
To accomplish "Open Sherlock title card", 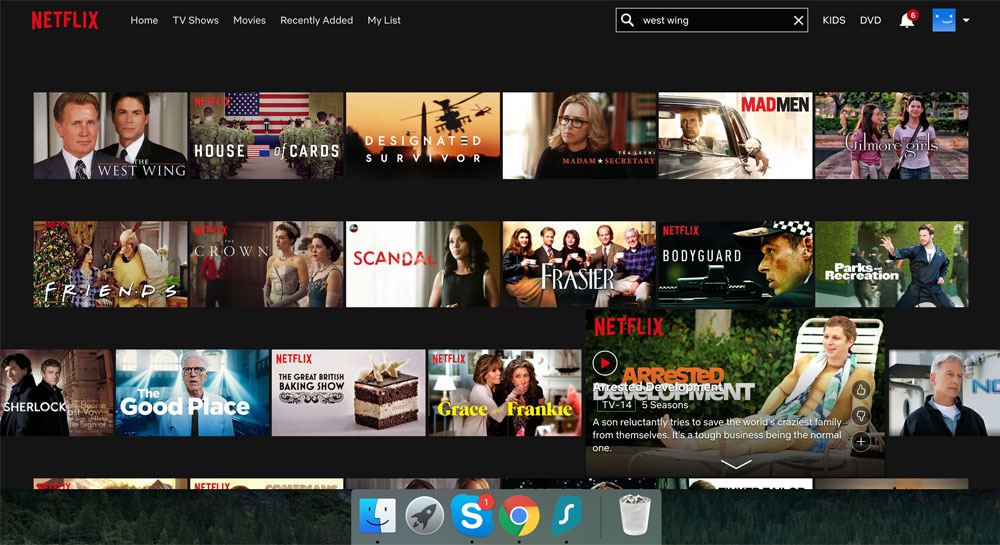I will [x=57, y=393].
